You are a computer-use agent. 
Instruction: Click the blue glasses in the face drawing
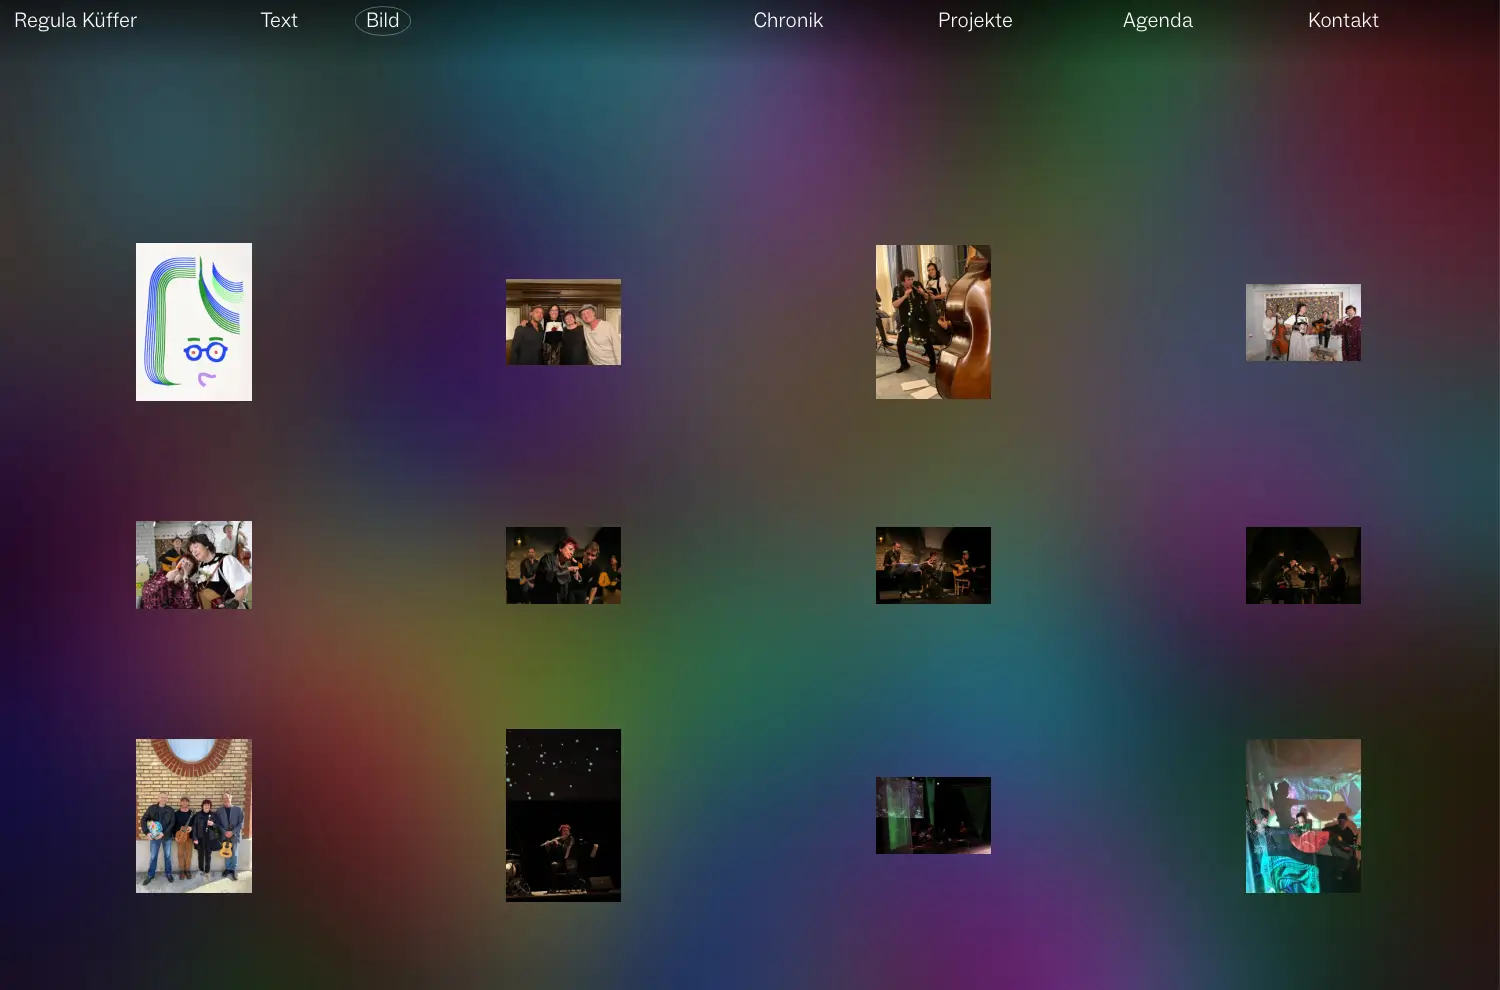[x=205, y=351]
